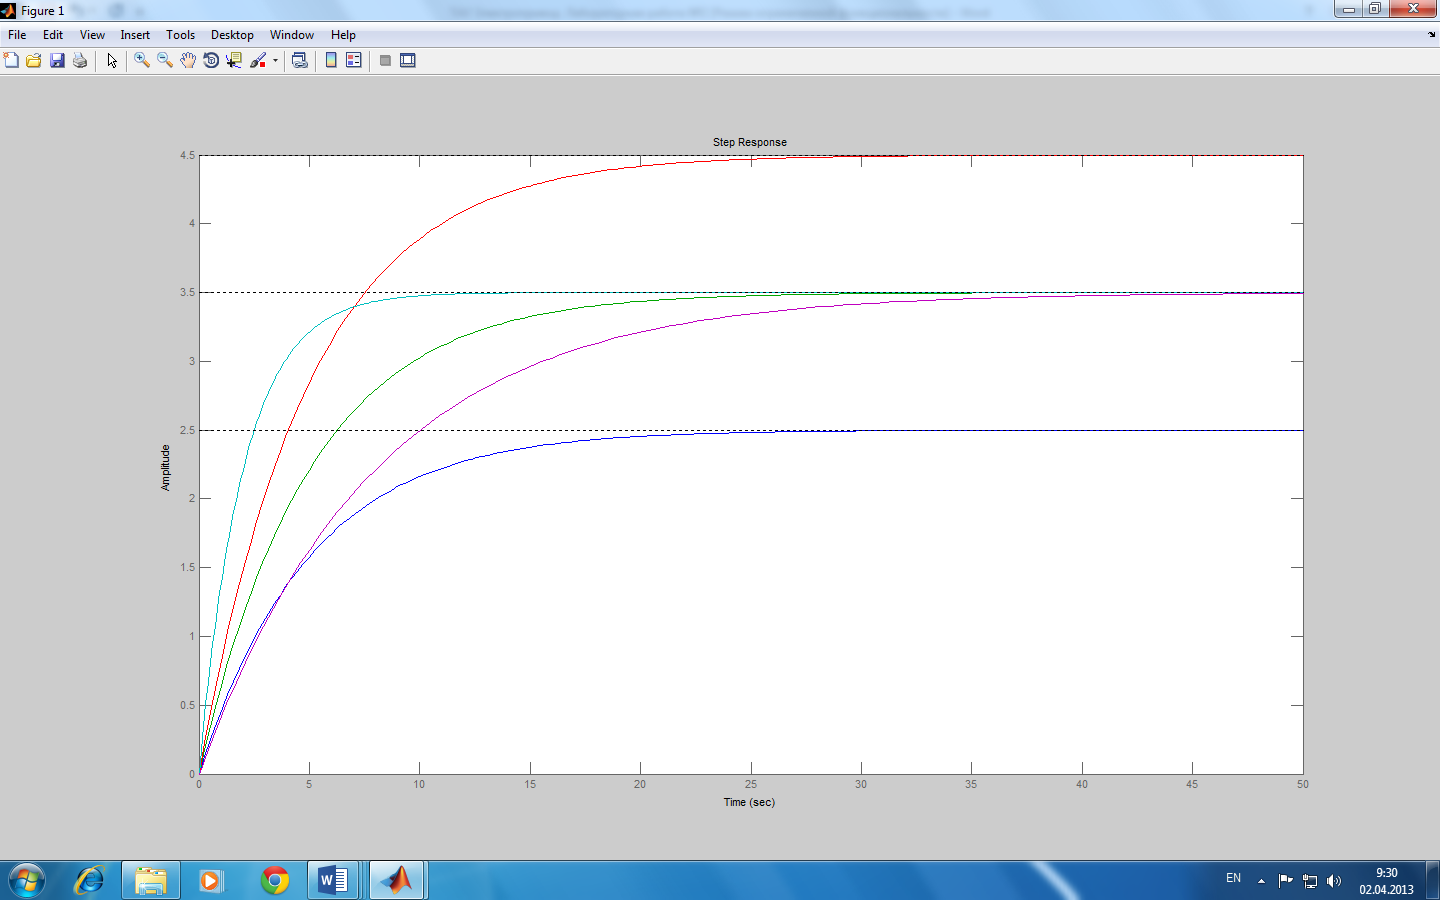Click the EN language indicator
This screenshot has width=1440, height=900.
pyautogui.click(x=1233, y=878)
